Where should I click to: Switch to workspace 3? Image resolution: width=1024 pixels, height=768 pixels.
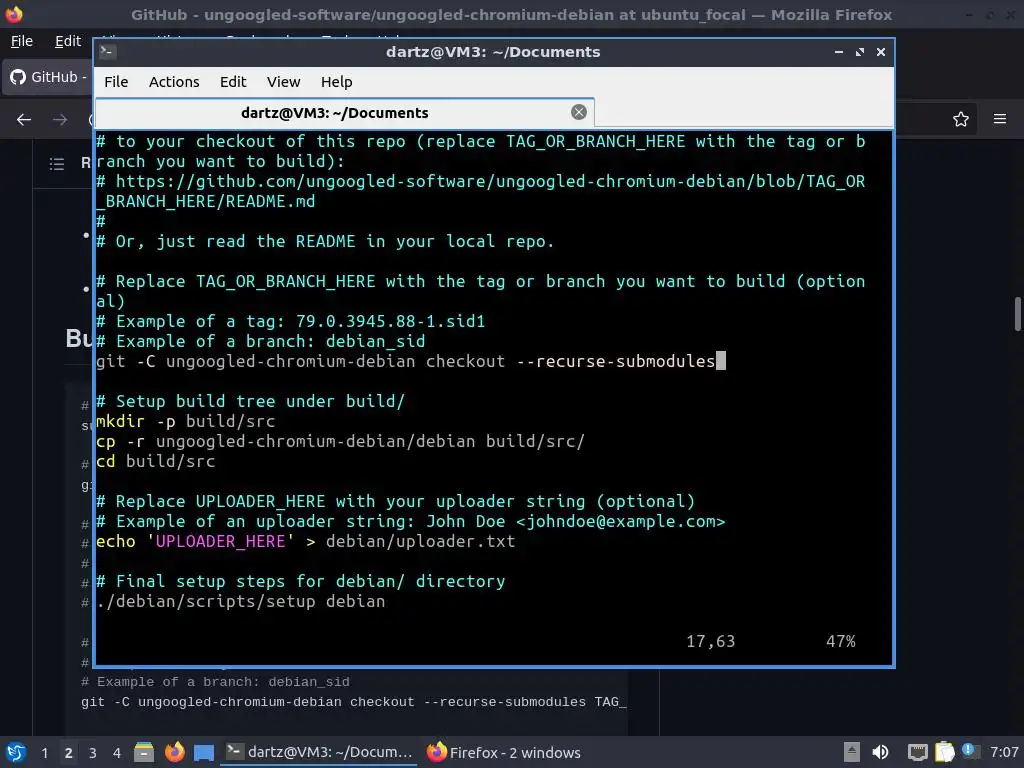coord(93,753)
